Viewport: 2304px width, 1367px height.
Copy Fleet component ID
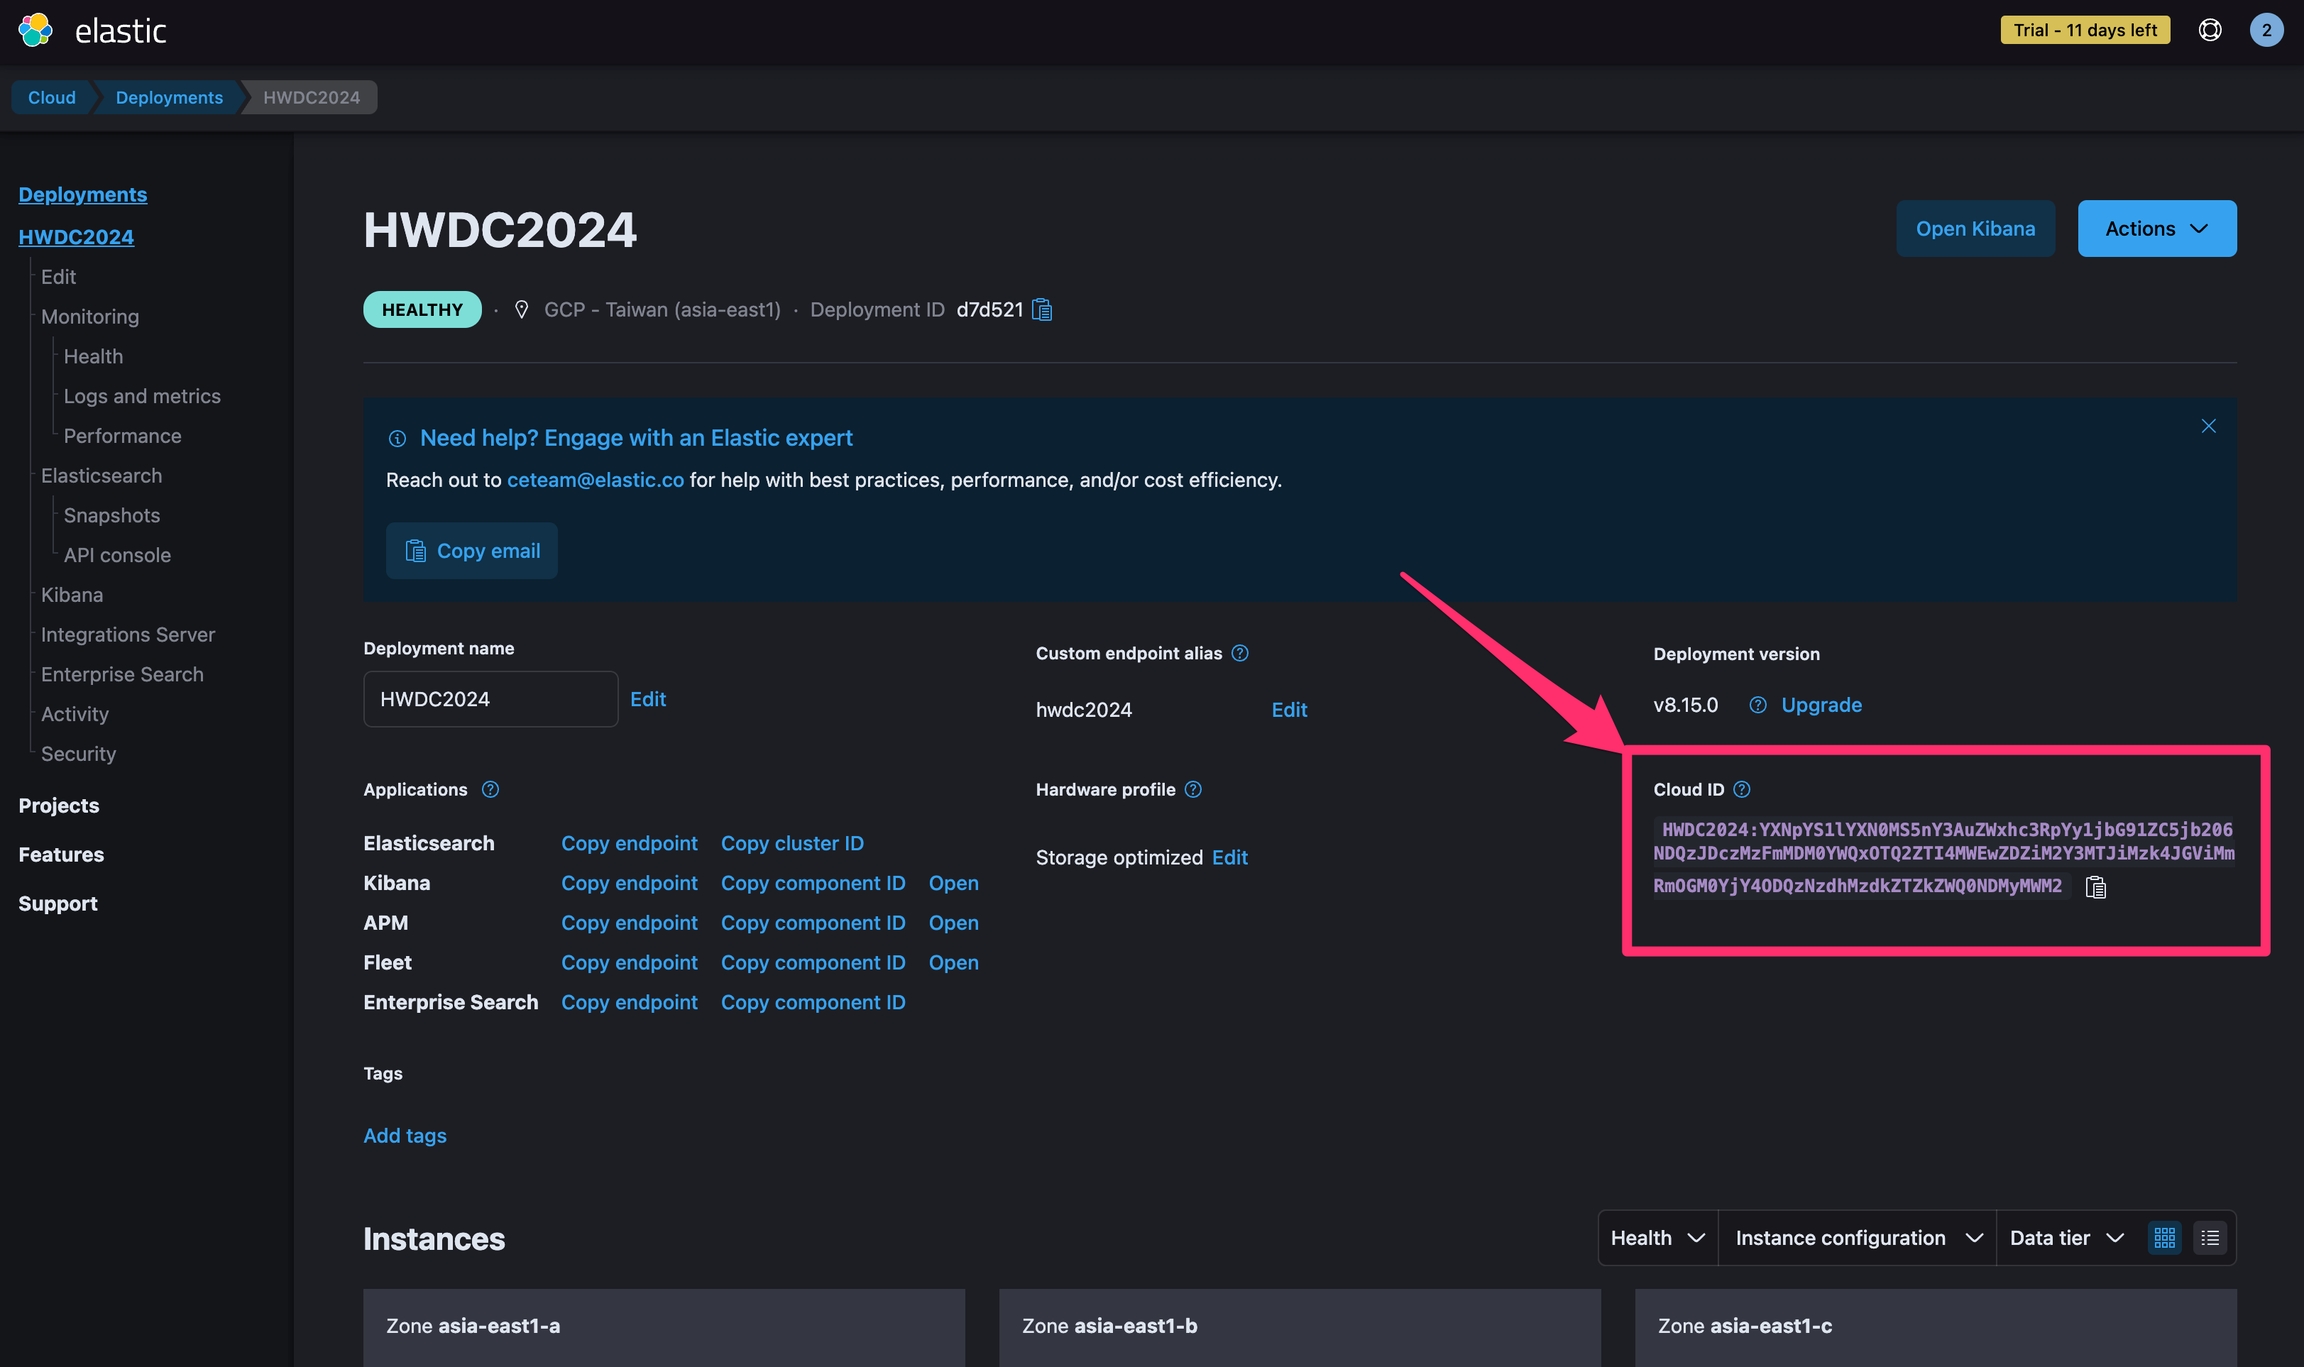[813, 962]
